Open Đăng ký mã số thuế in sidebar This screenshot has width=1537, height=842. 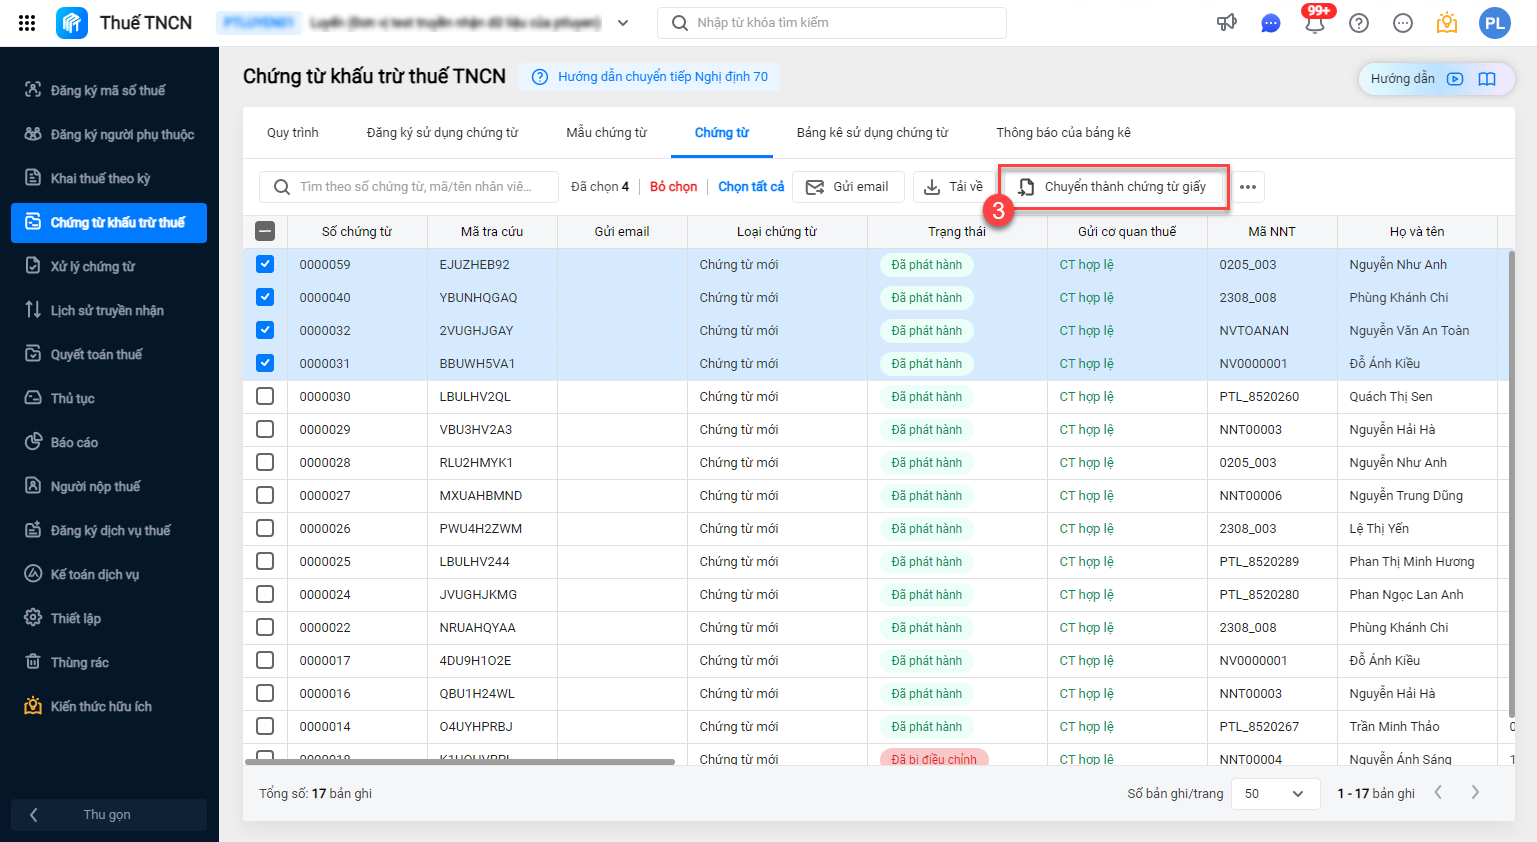tap(109, 90)
